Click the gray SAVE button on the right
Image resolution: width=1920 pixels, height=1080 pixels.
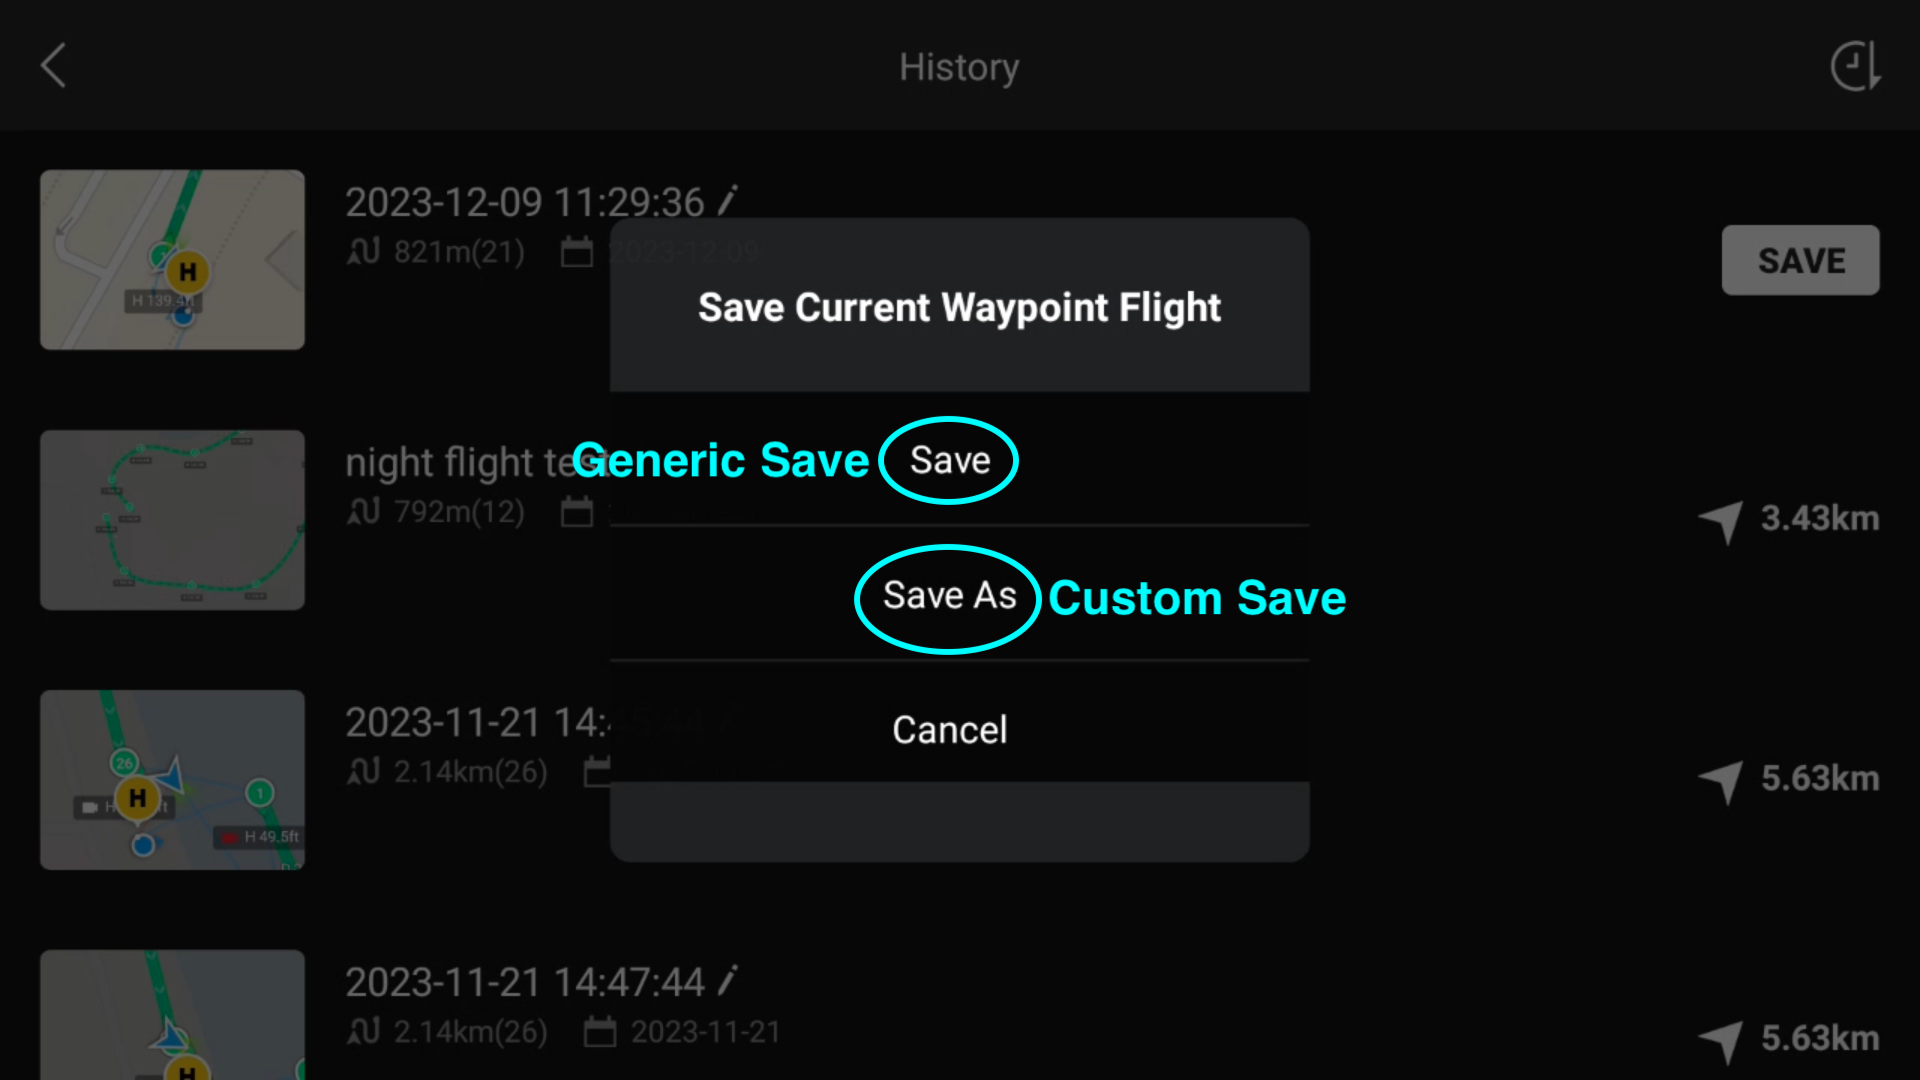pyautogui.click(x=1800, y=260)
